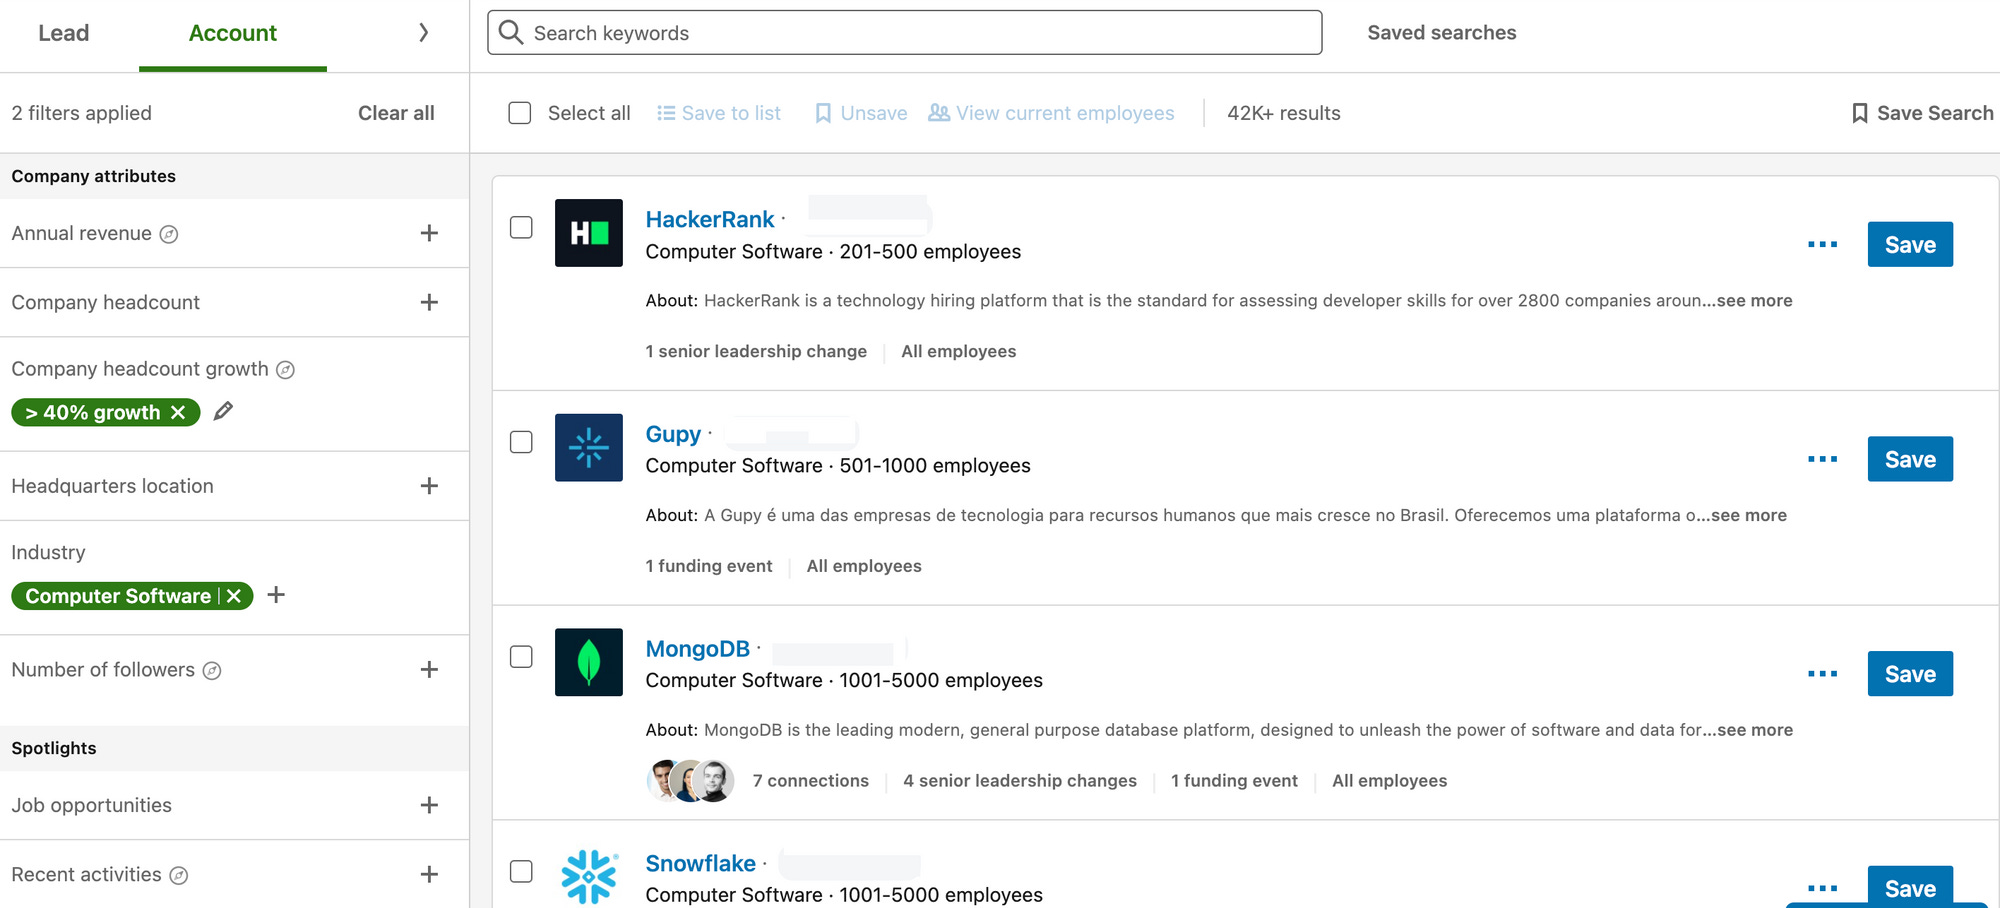Screen dimensions: 2000x908
Task: View Gupy All employees
Action: tap(864, 566)
